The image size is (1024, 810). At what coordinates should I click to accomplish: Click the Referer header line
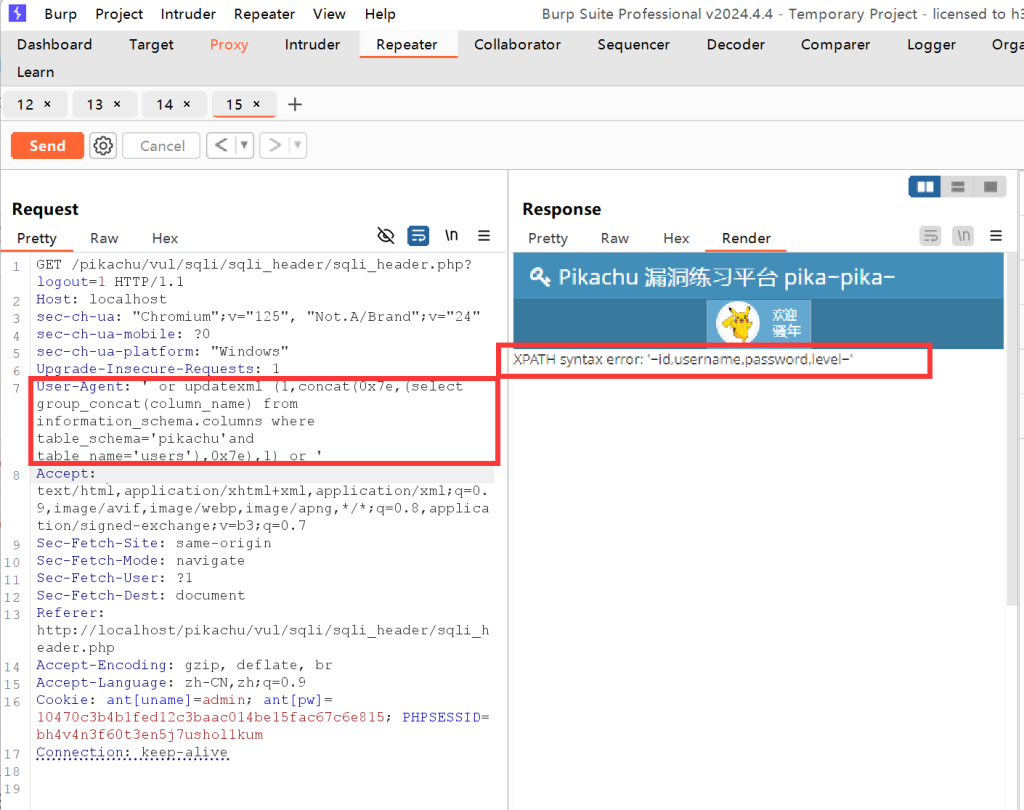(x=263, y=630)
